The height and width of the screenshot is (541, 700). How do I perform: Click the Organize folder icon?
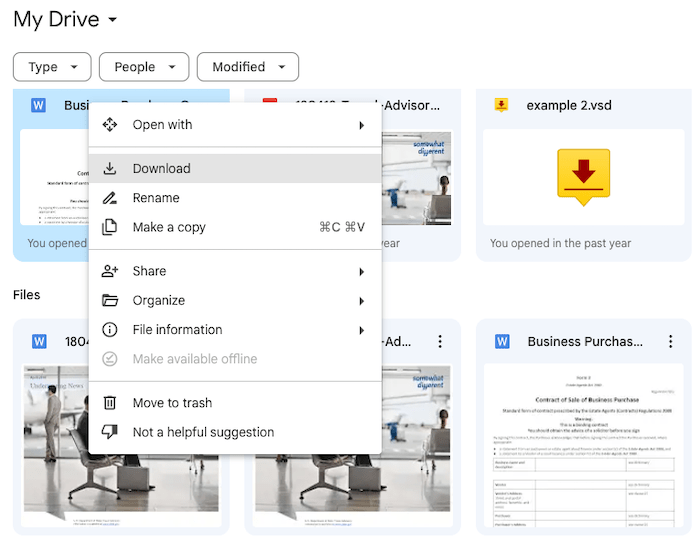point(110,300)
